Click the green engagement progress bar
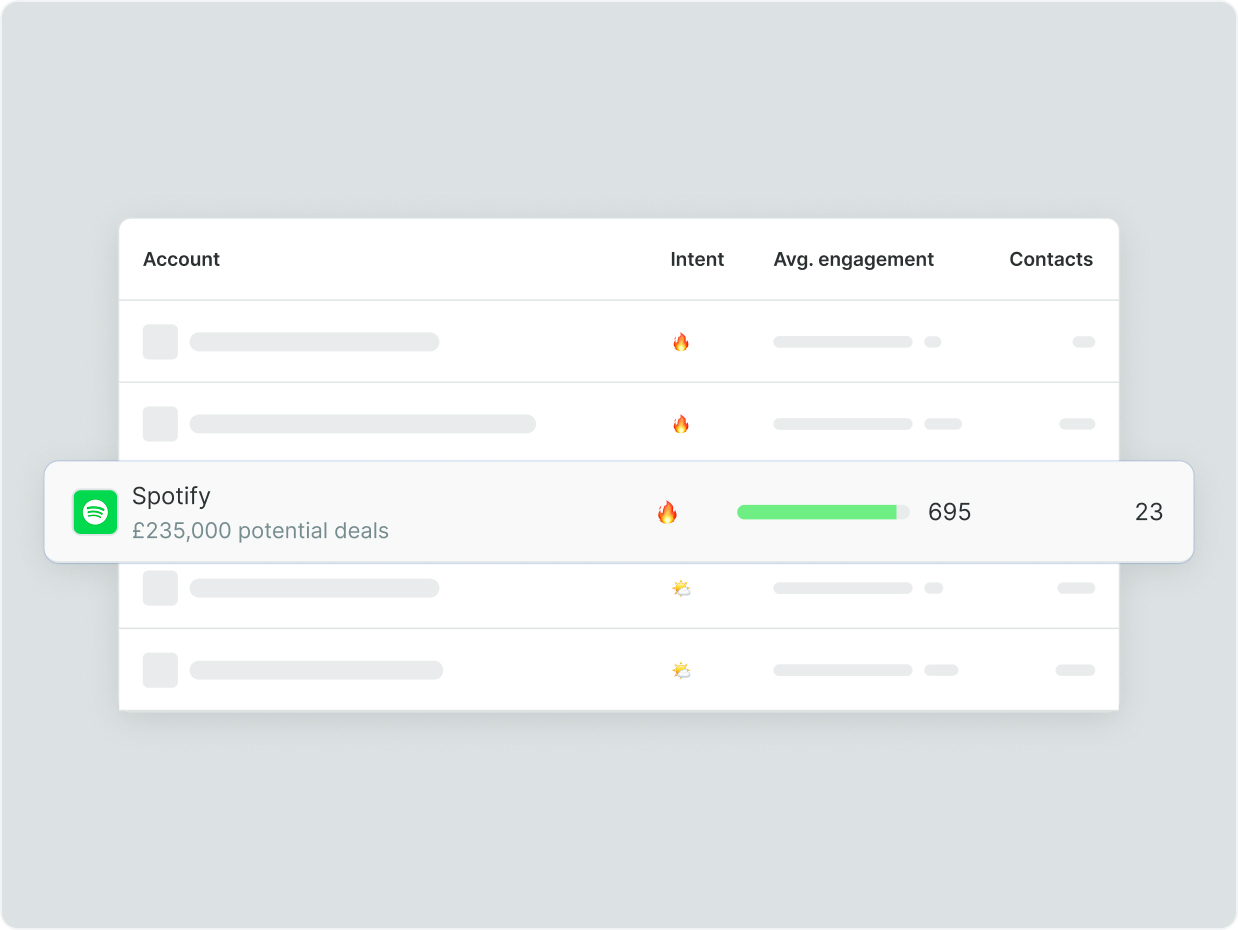The height and width of the screenshot is (930, 1238). pyautogui.click(x=817, y=512)
